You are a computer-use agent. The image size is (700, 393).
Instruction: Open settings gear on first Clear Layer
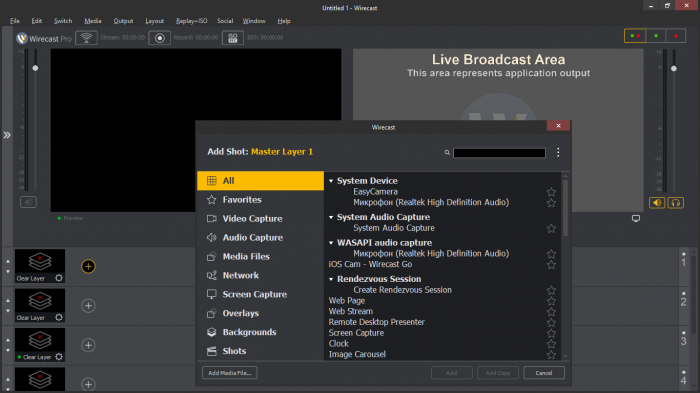(x=59, y=278)
